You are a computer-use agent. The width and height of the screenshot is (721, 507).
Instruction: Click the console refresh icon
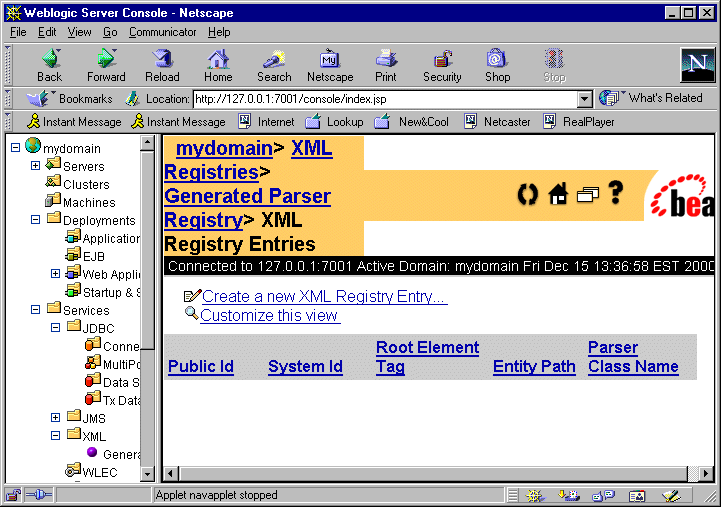[527, 194]
